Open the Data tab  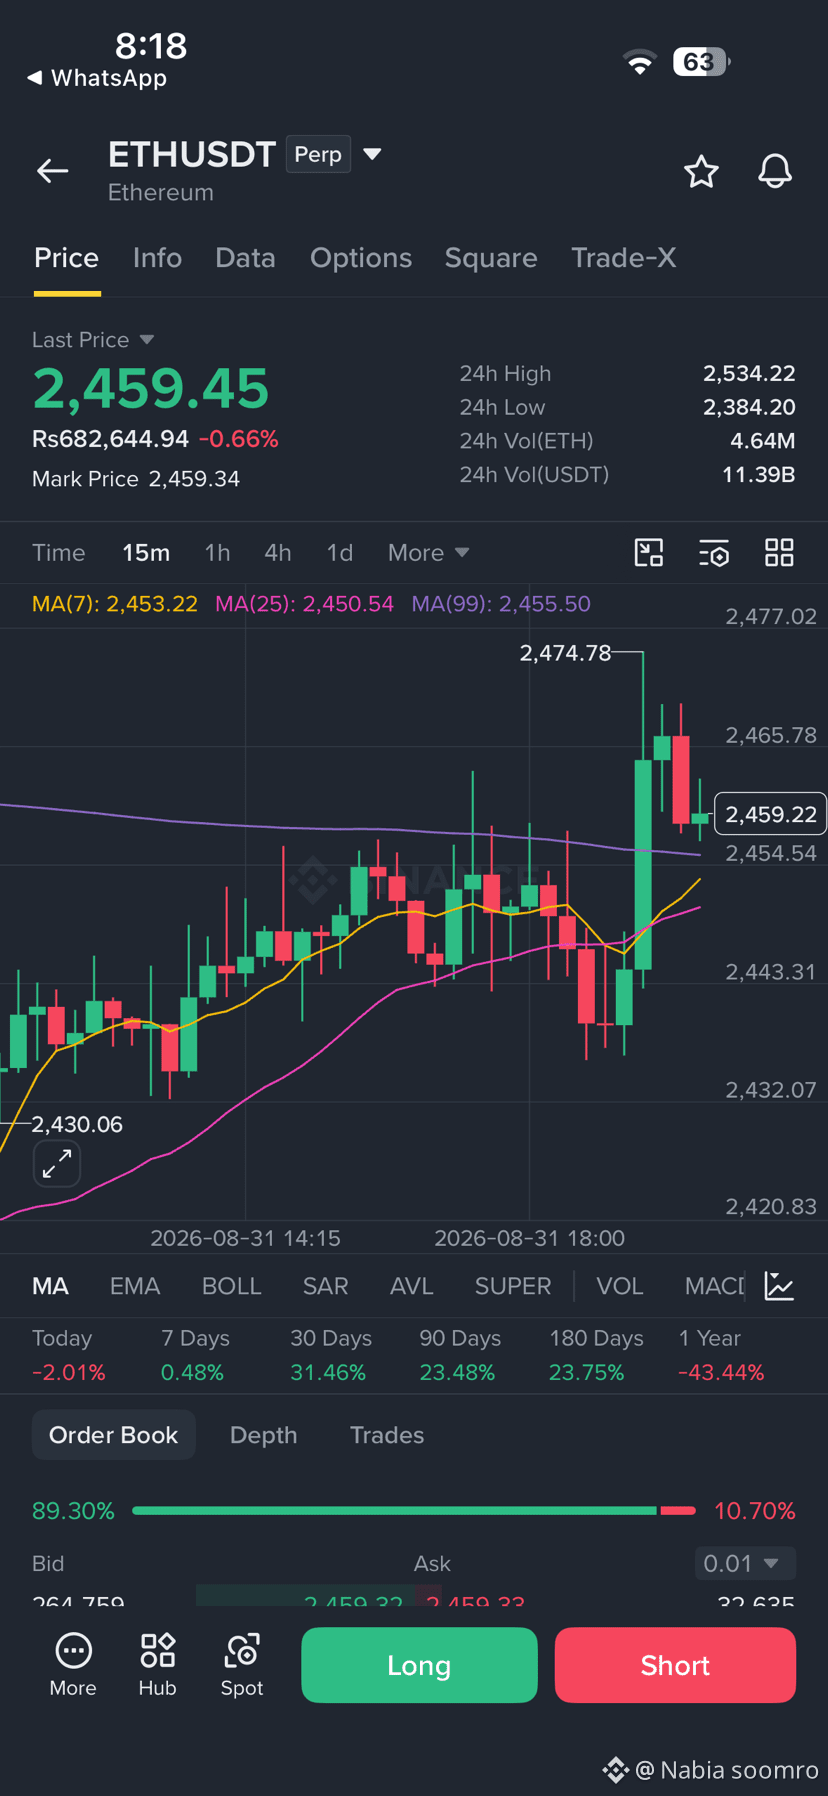coord(245,258)
